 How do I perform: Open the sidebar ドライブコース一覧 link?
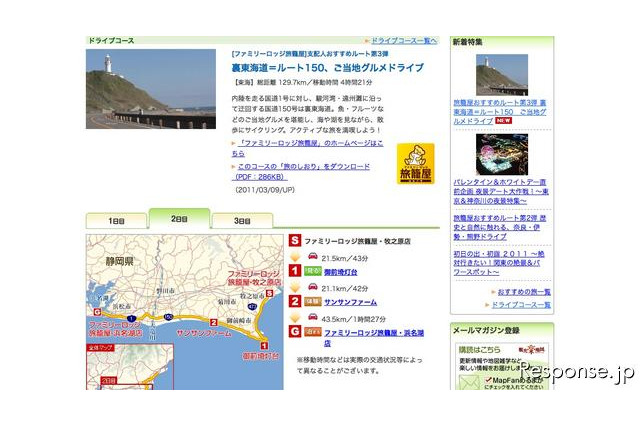click(521, 305)
